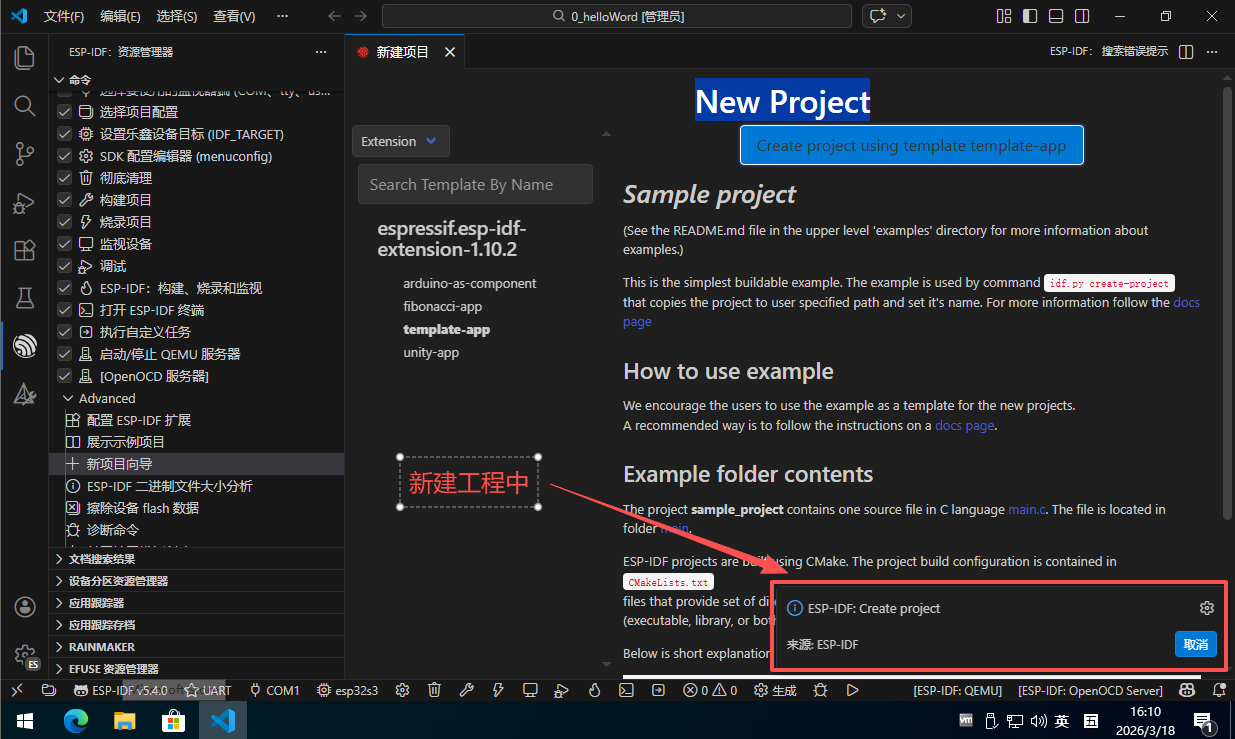Click the lightning flash icon in status bar
The height and width of the screenshot is (739, 1235).
(498, 690)
